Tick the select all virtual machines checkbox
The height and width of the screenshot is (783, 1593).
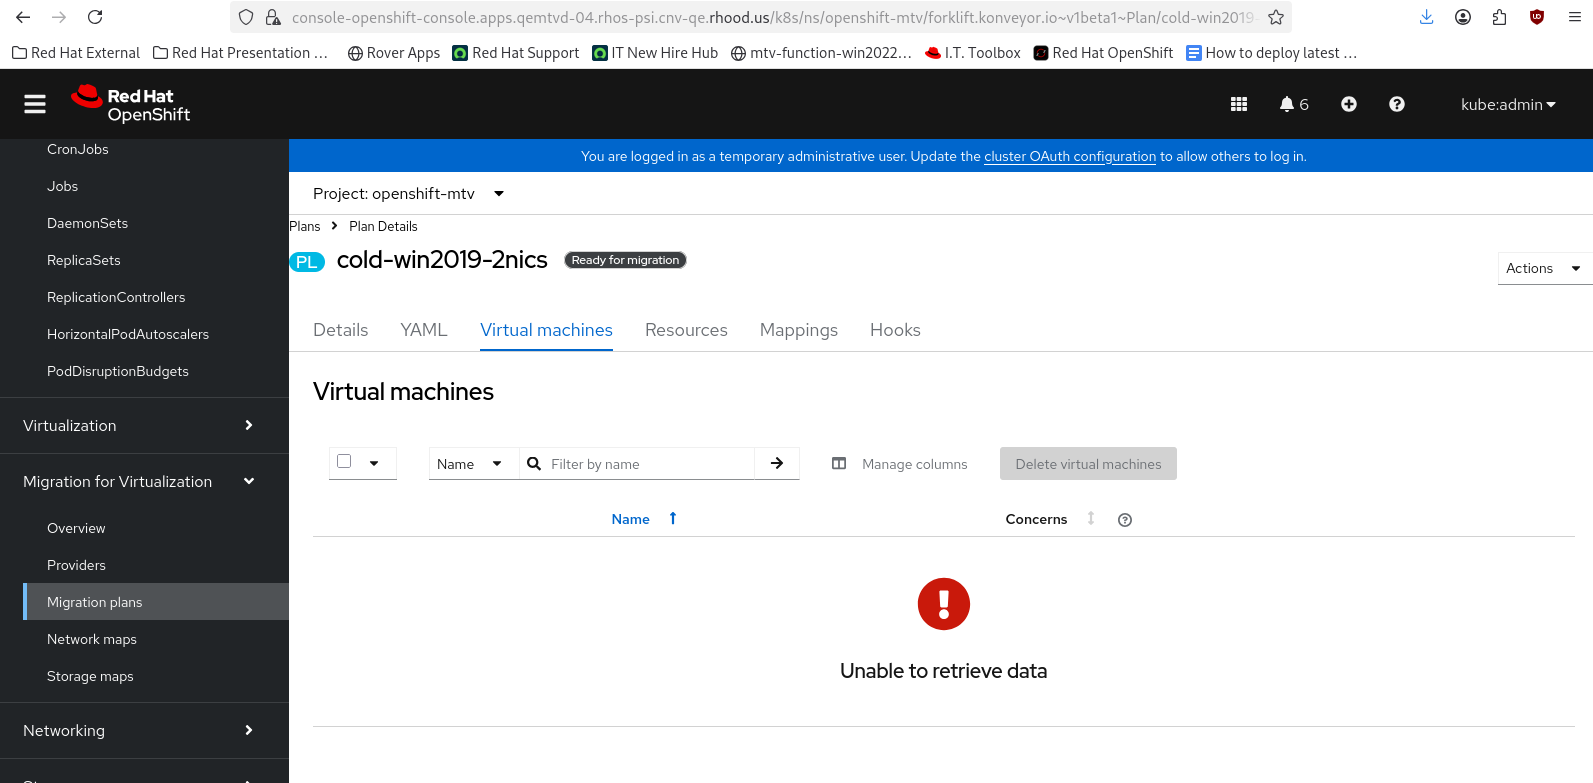[x=344, y=461]
